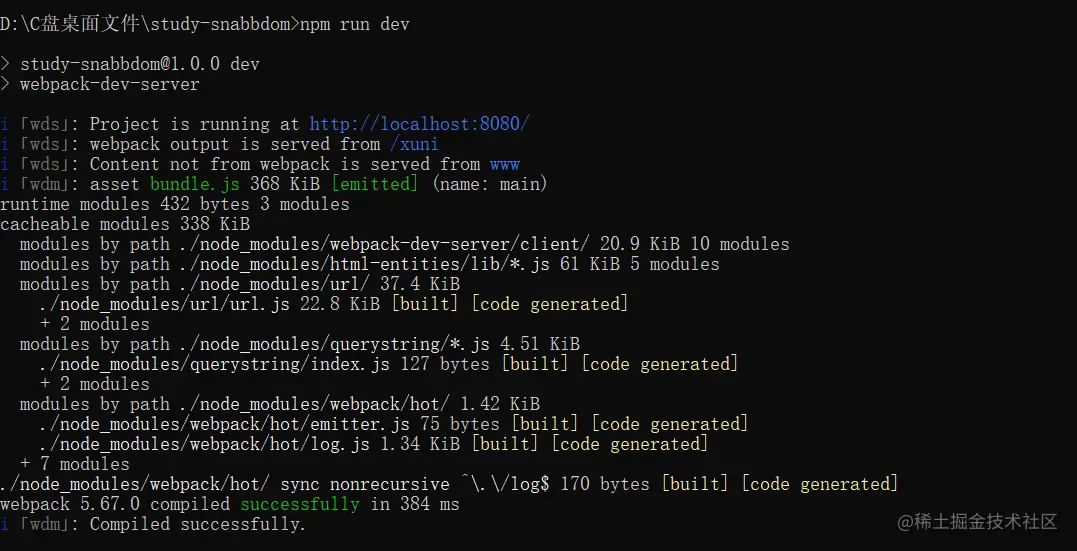Click the blue www content path
Viewport: 1077px width, 551px height.
[x=504, y=164]
